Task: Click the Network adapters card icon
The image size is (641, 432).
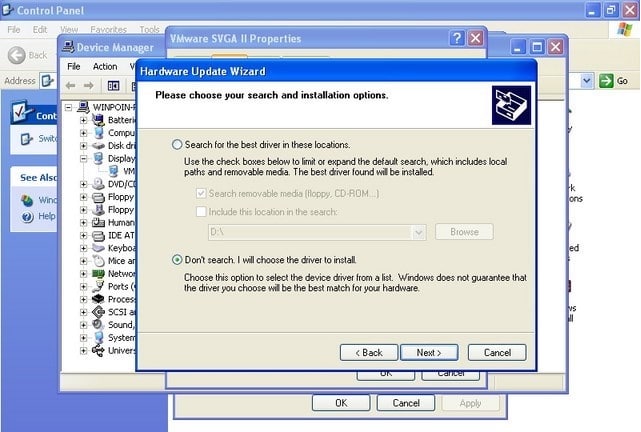Action: point(98,273)
